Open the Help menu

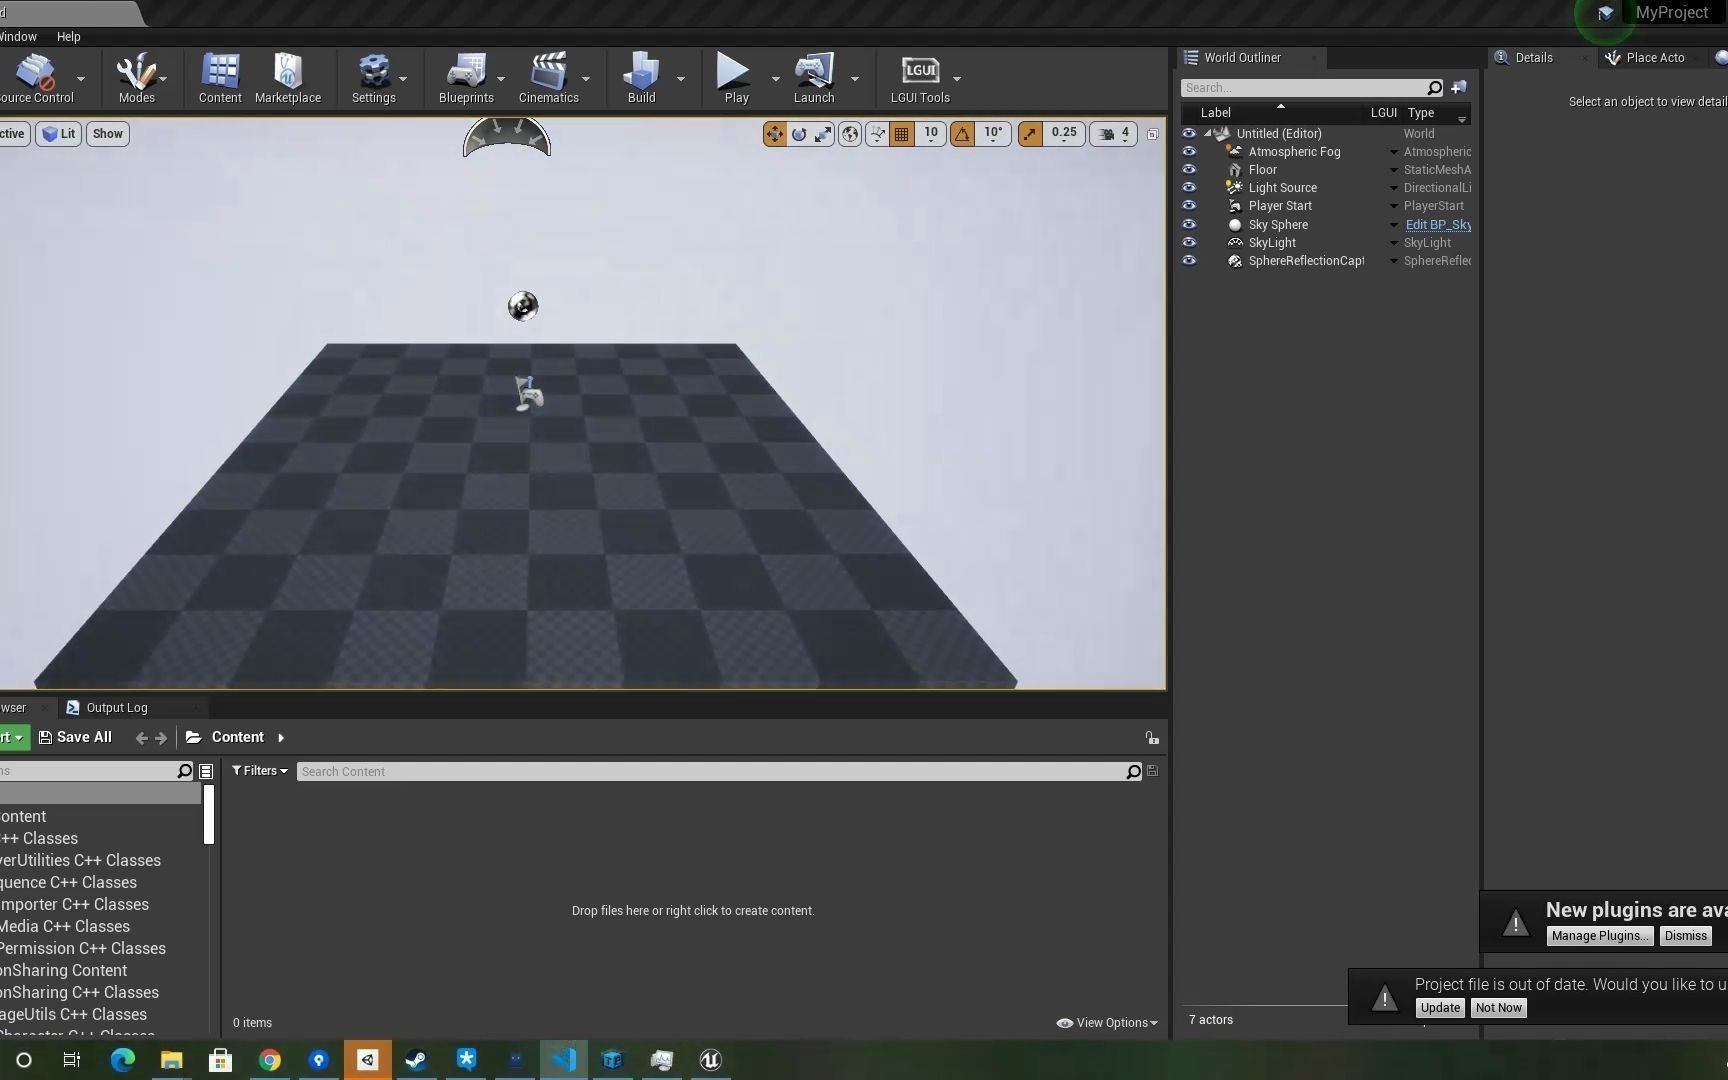pyautogui.click(x=69, y=37)
